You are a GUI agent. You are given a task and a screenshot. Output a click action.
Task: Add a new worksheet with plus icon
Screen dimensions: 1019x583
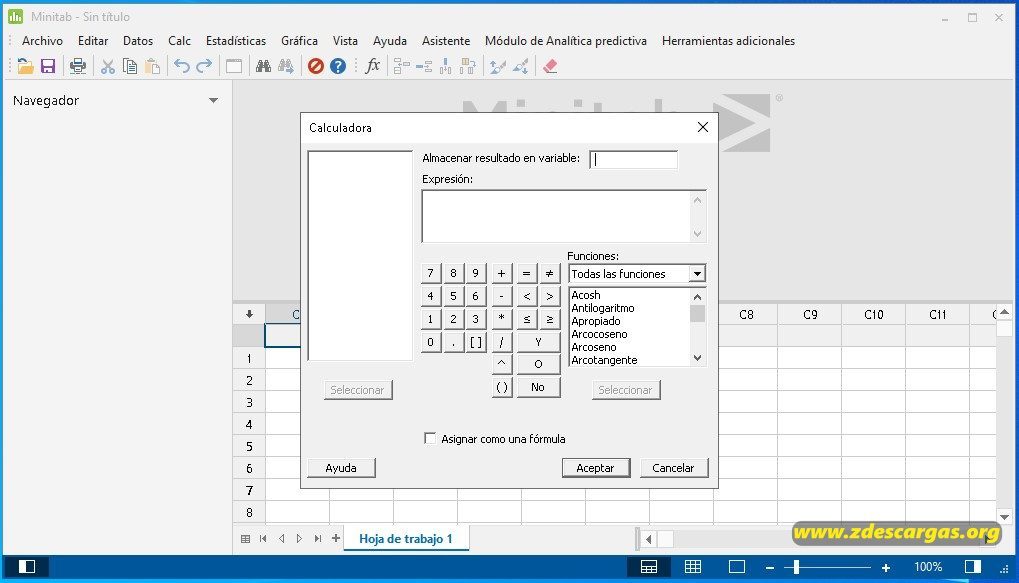click(336, 538)
